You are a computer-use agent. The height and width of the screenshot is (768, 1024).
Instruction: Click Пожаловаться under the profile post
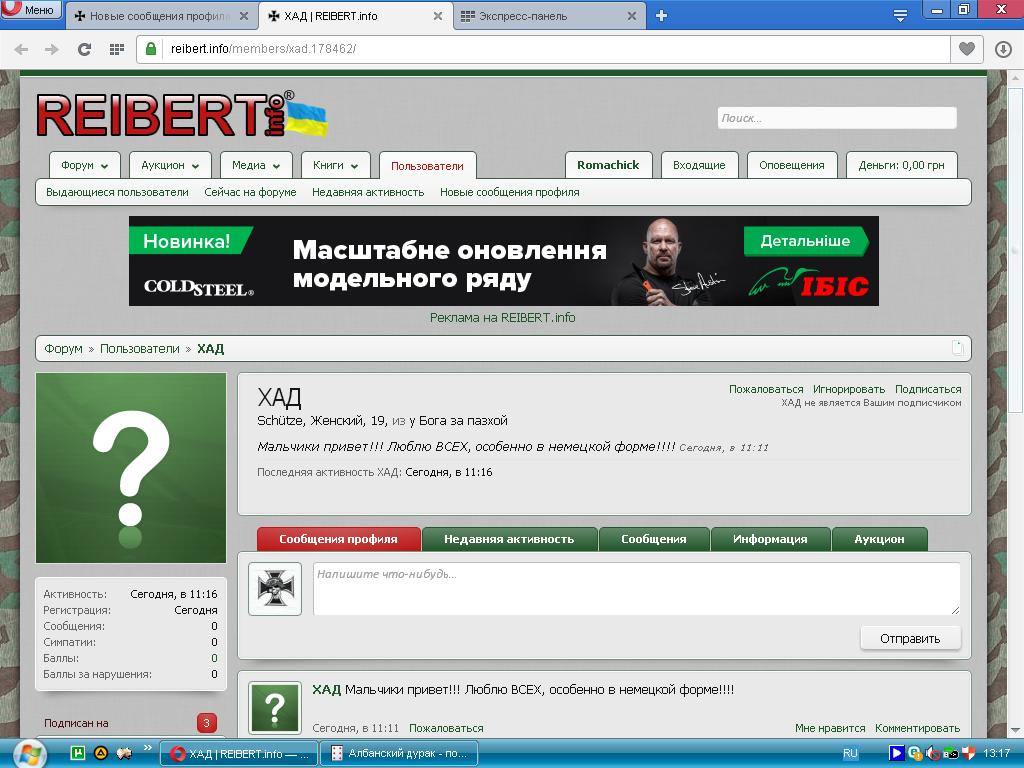tap(446, 728)
